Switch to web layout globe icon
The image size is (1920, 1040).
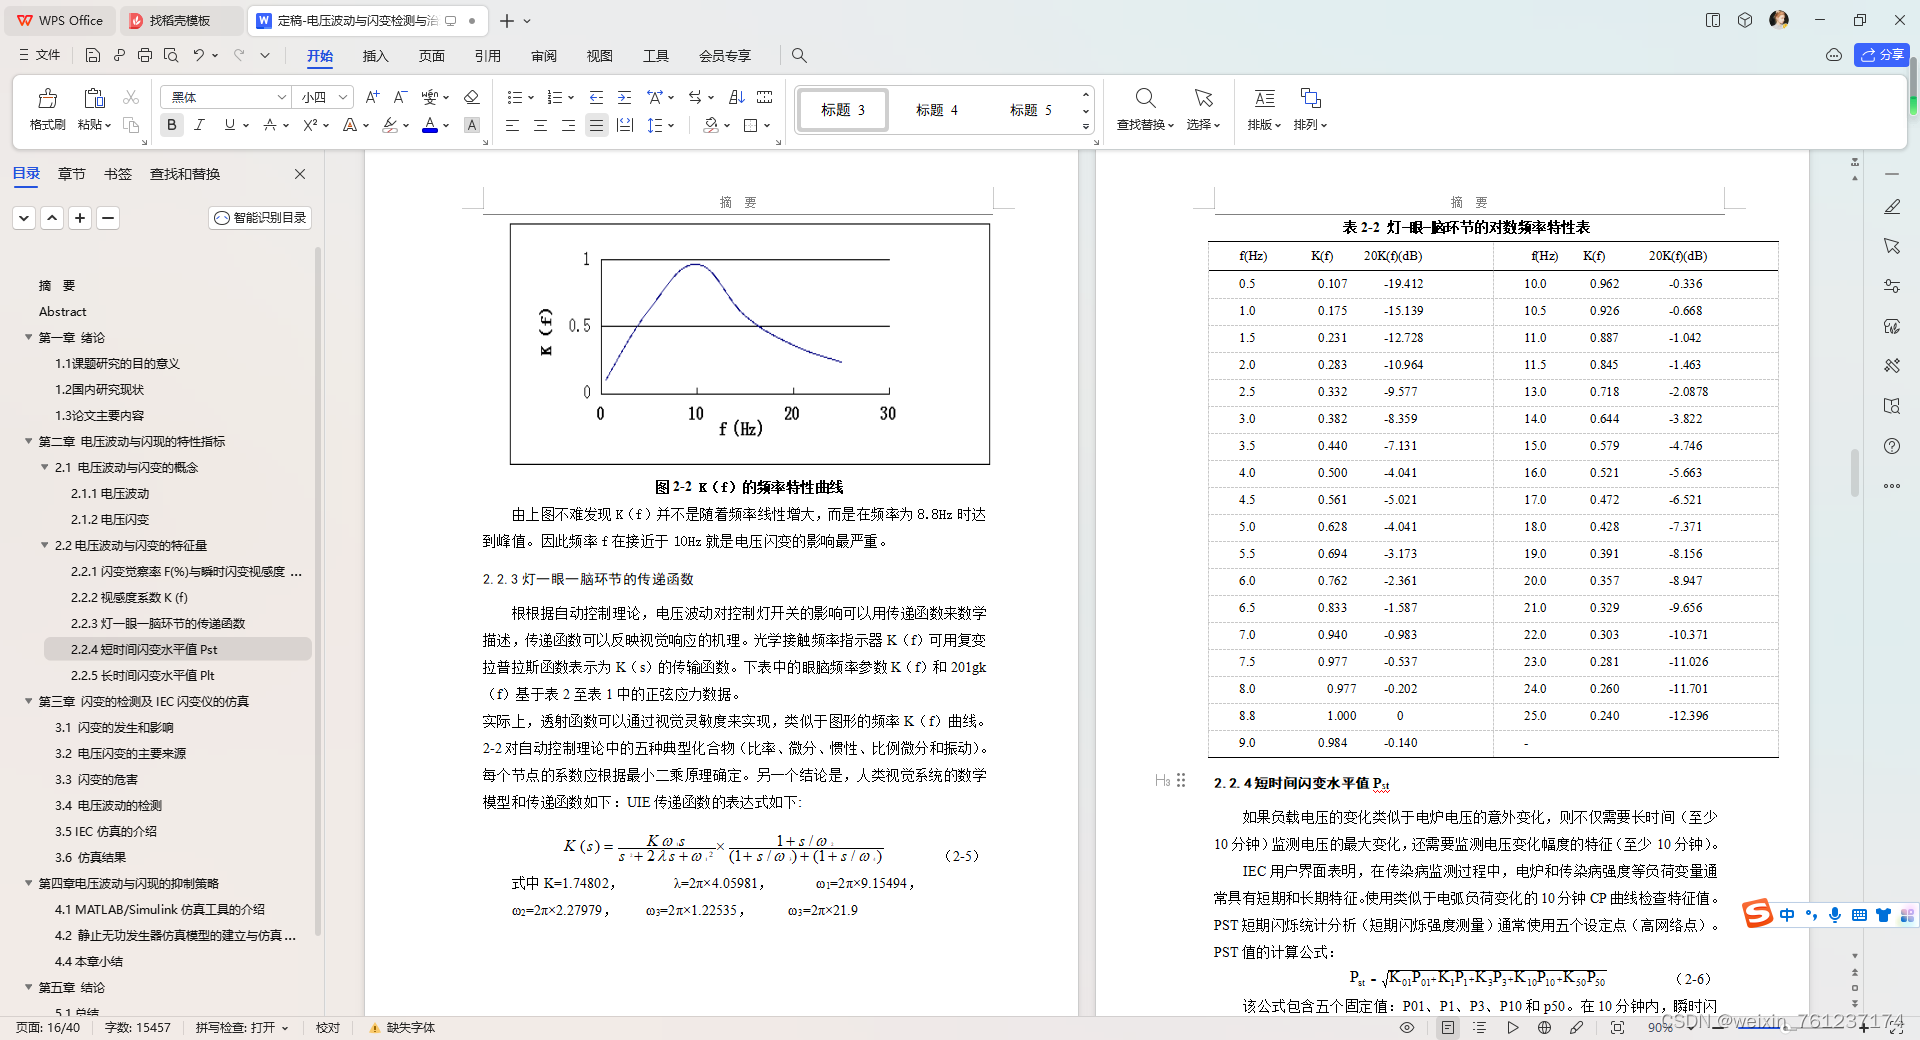(x=1545, y=1027)
